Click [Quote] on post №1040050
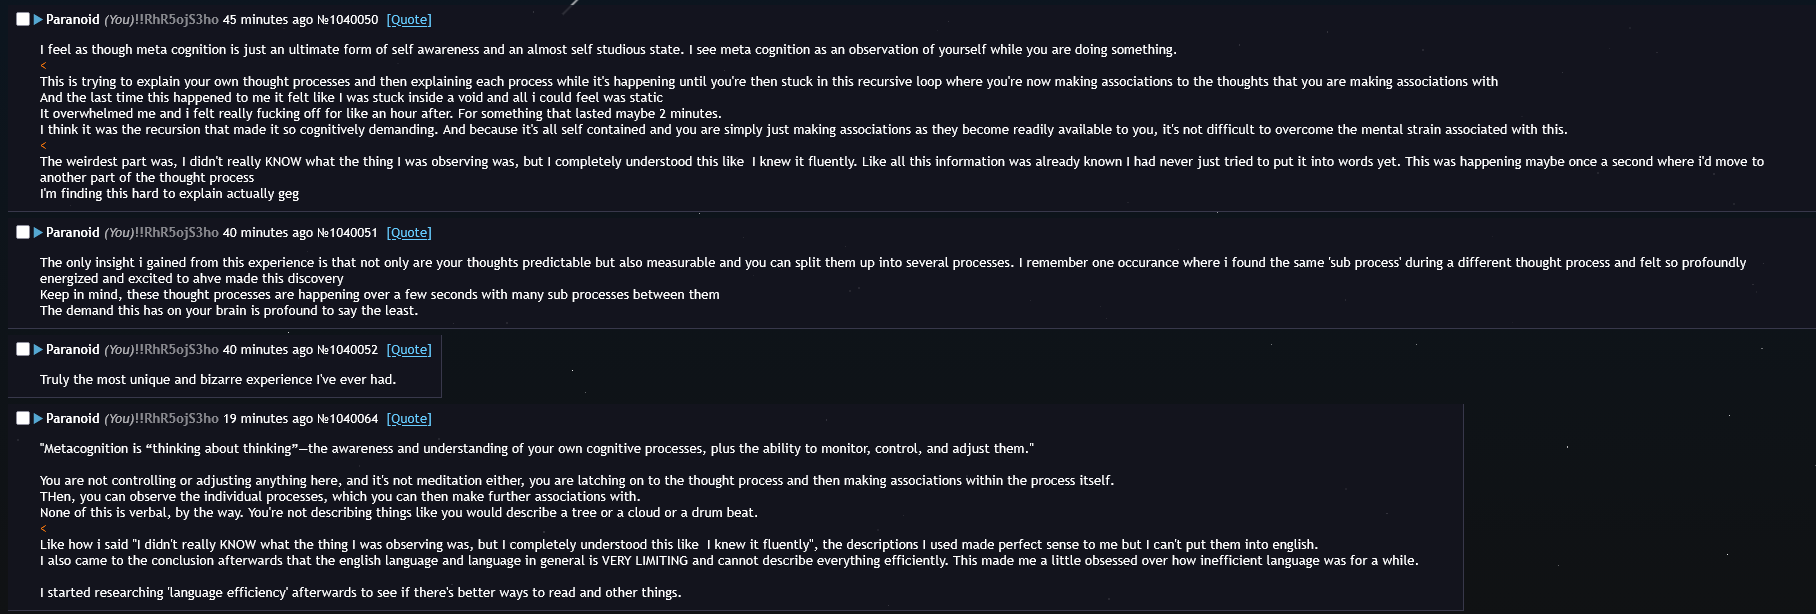 [x=409, y=20]
